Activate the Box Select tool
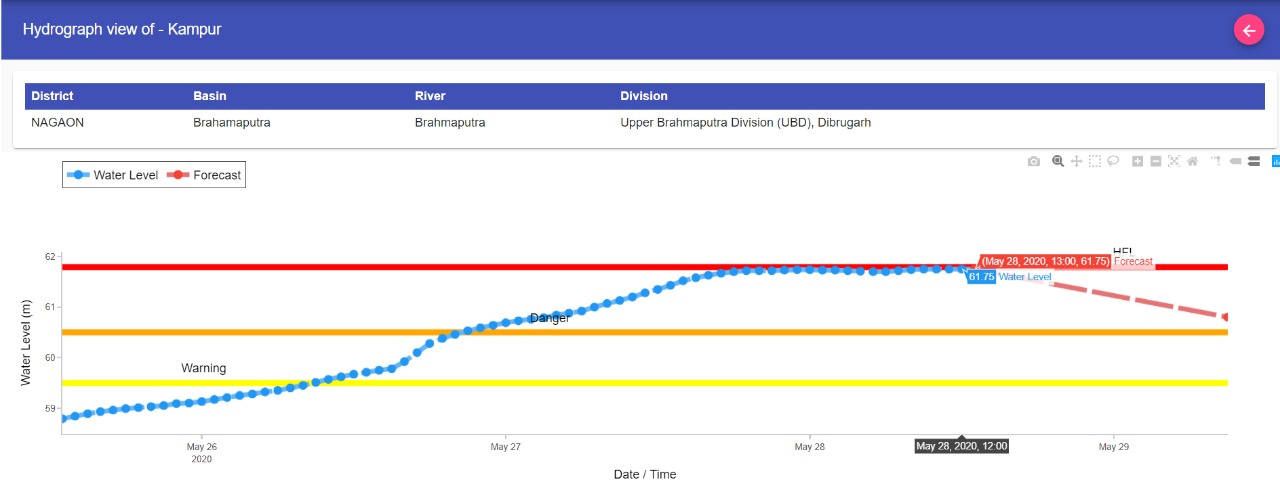This screenshot has height=486, width=1280. point(1095,161)
